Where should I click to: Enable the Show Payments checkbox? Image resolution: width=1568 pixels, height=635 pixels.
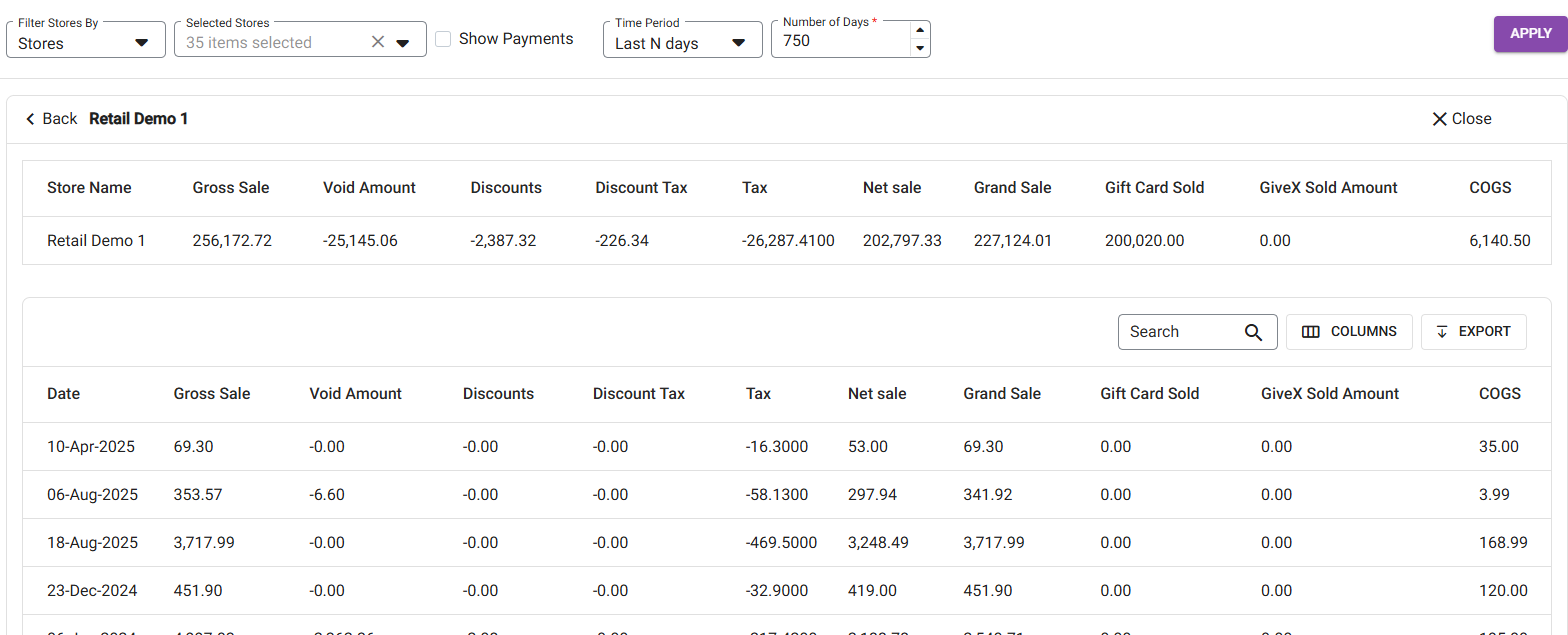pos(443,39)
